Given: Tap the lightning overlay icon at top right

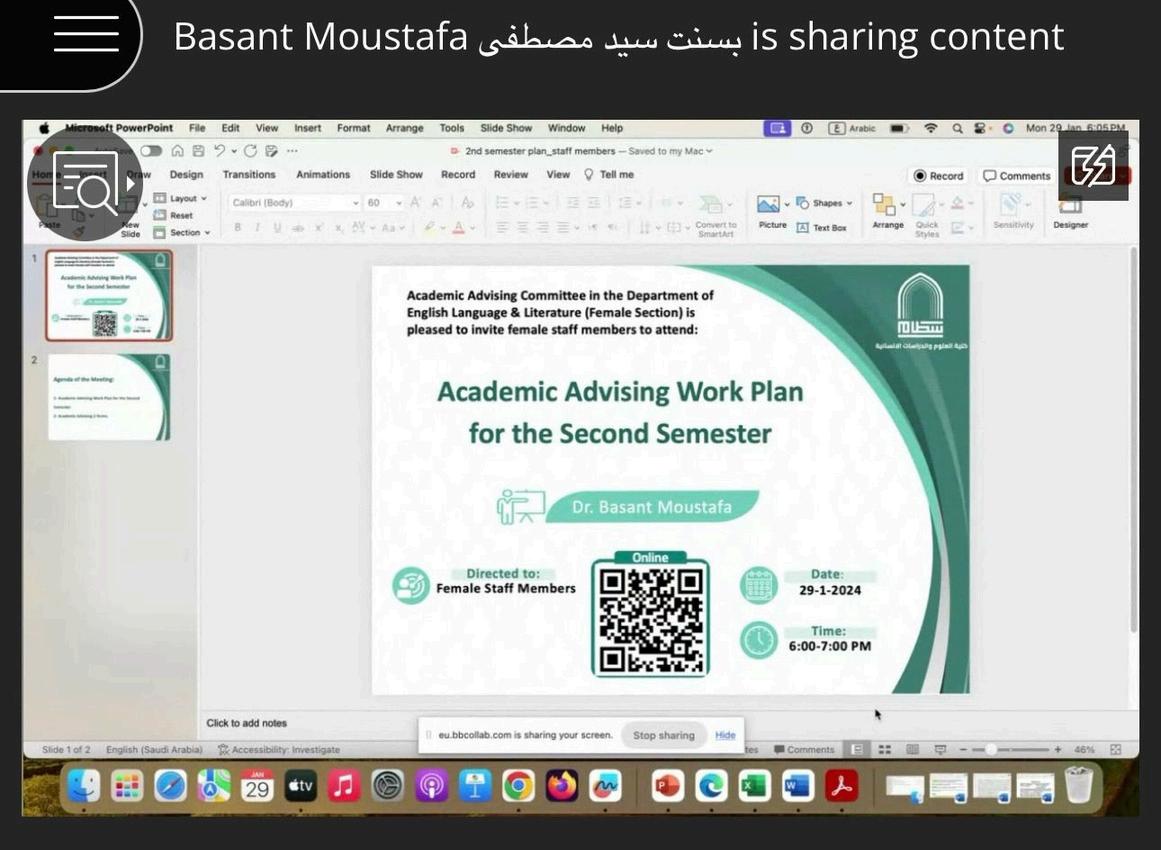Looking at the screenshot, I should [x=1093, y=165].
